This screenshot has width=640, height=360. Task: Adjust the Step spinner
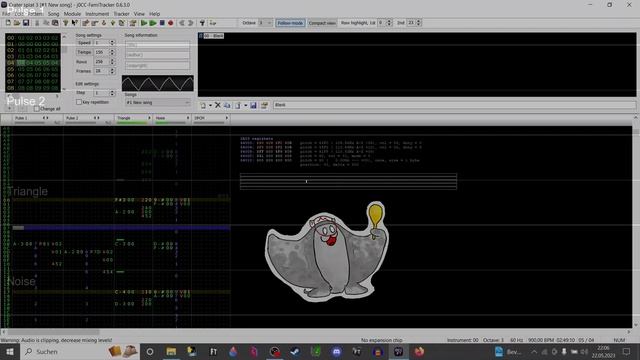click(112, 93)
